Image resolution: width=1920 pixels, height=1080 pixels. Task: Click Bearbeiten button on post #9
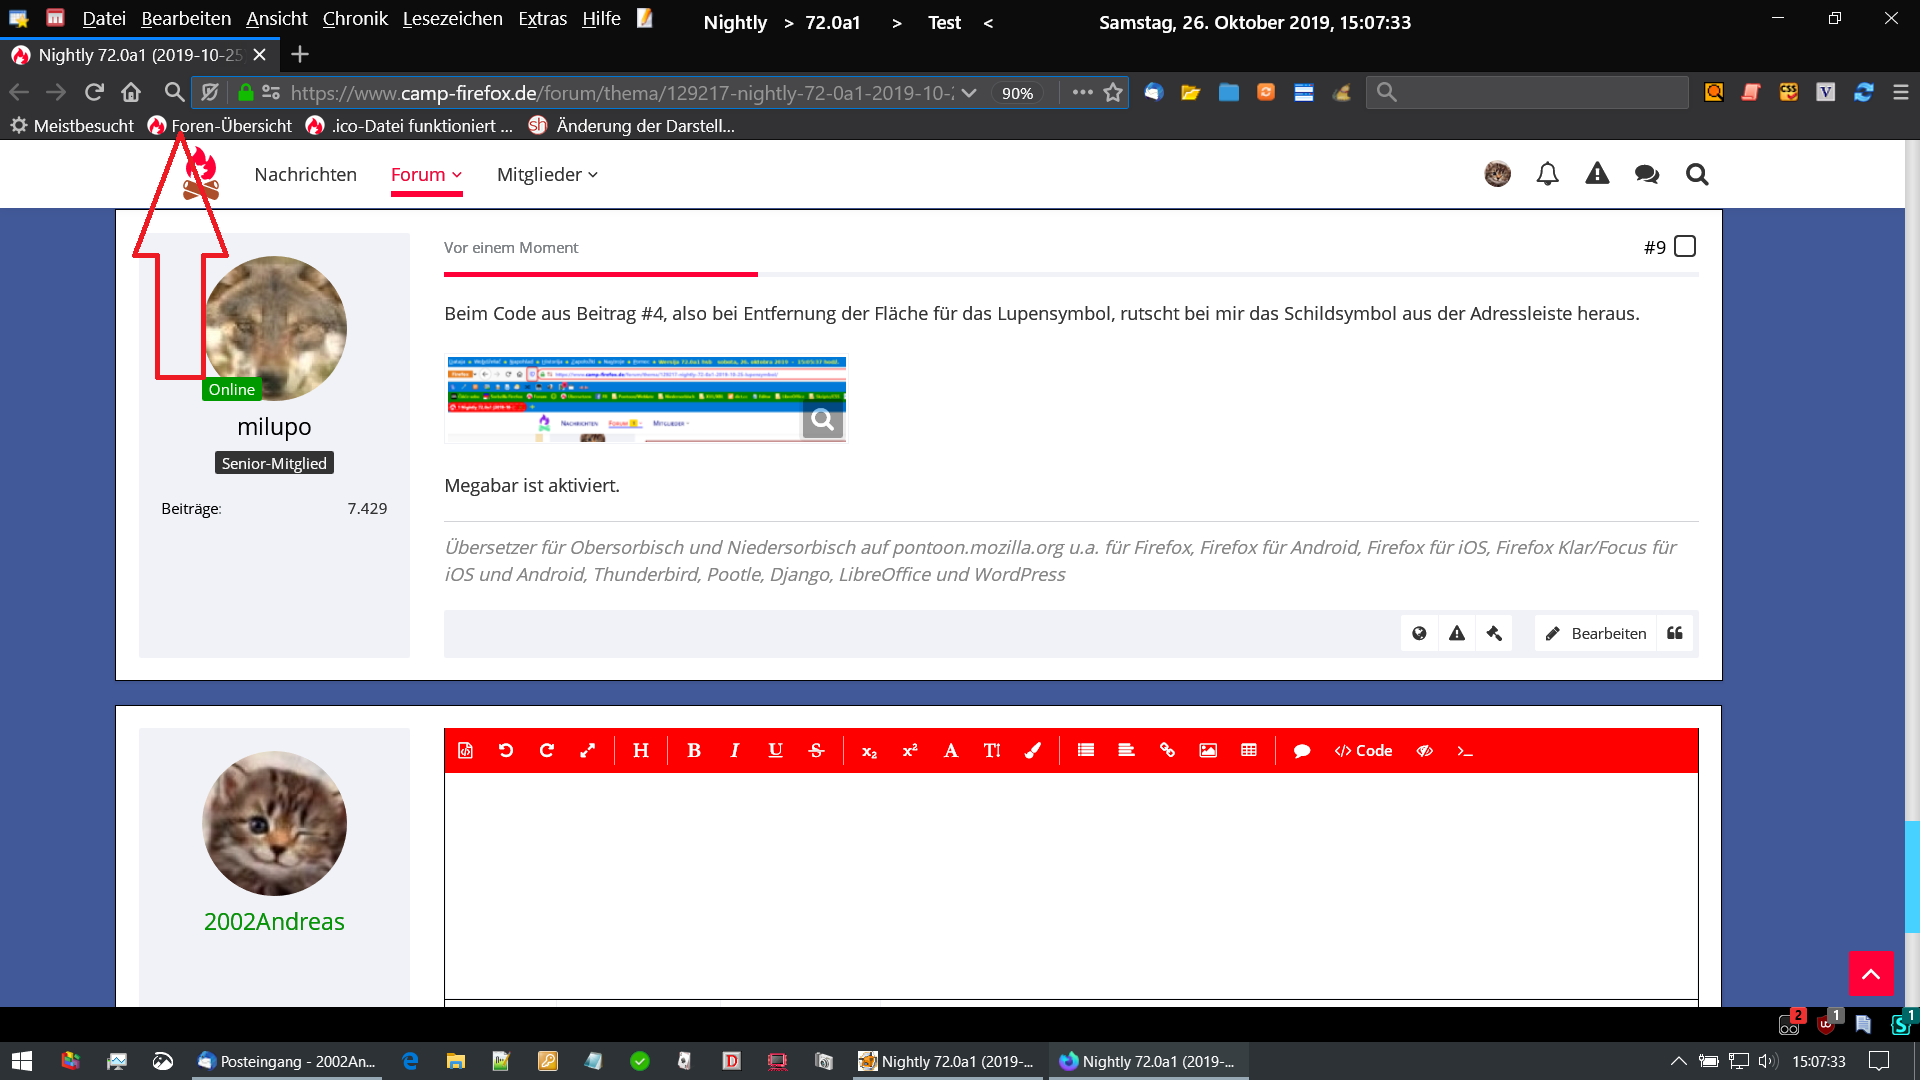pyautogui.click(x=1596, y=633)
